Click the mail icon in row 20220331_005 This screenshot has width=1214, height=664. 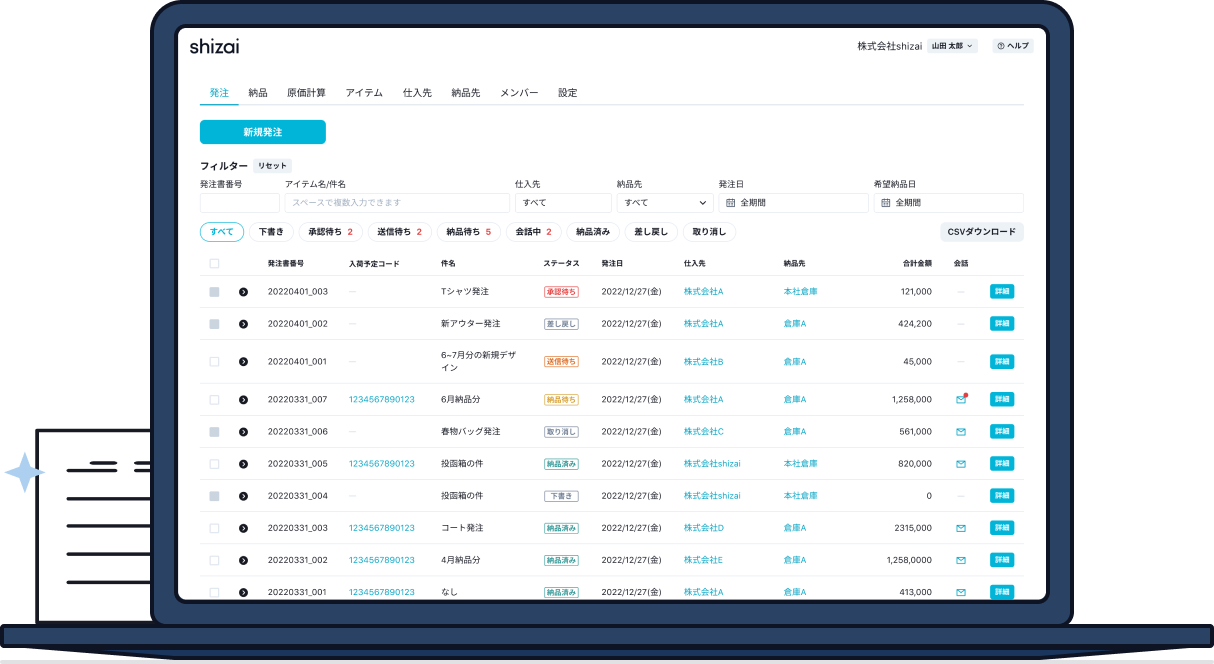tap(961, 464)
